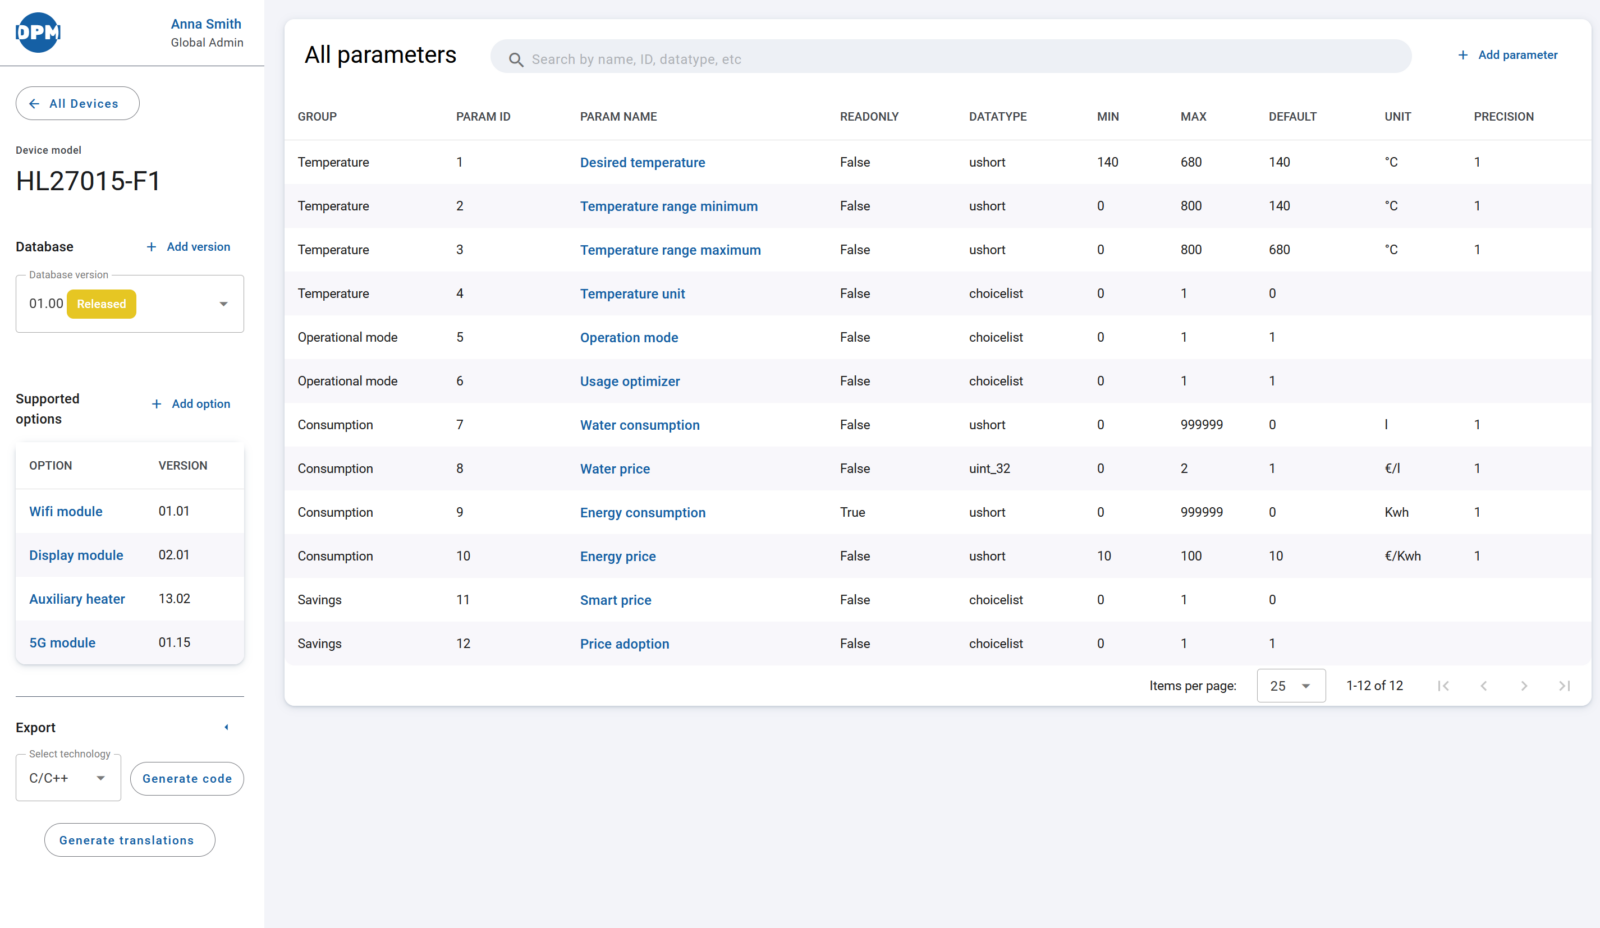The image size is (1600, 928).
Task: Open the Desired temperature parameter
Action: point(642,162)
